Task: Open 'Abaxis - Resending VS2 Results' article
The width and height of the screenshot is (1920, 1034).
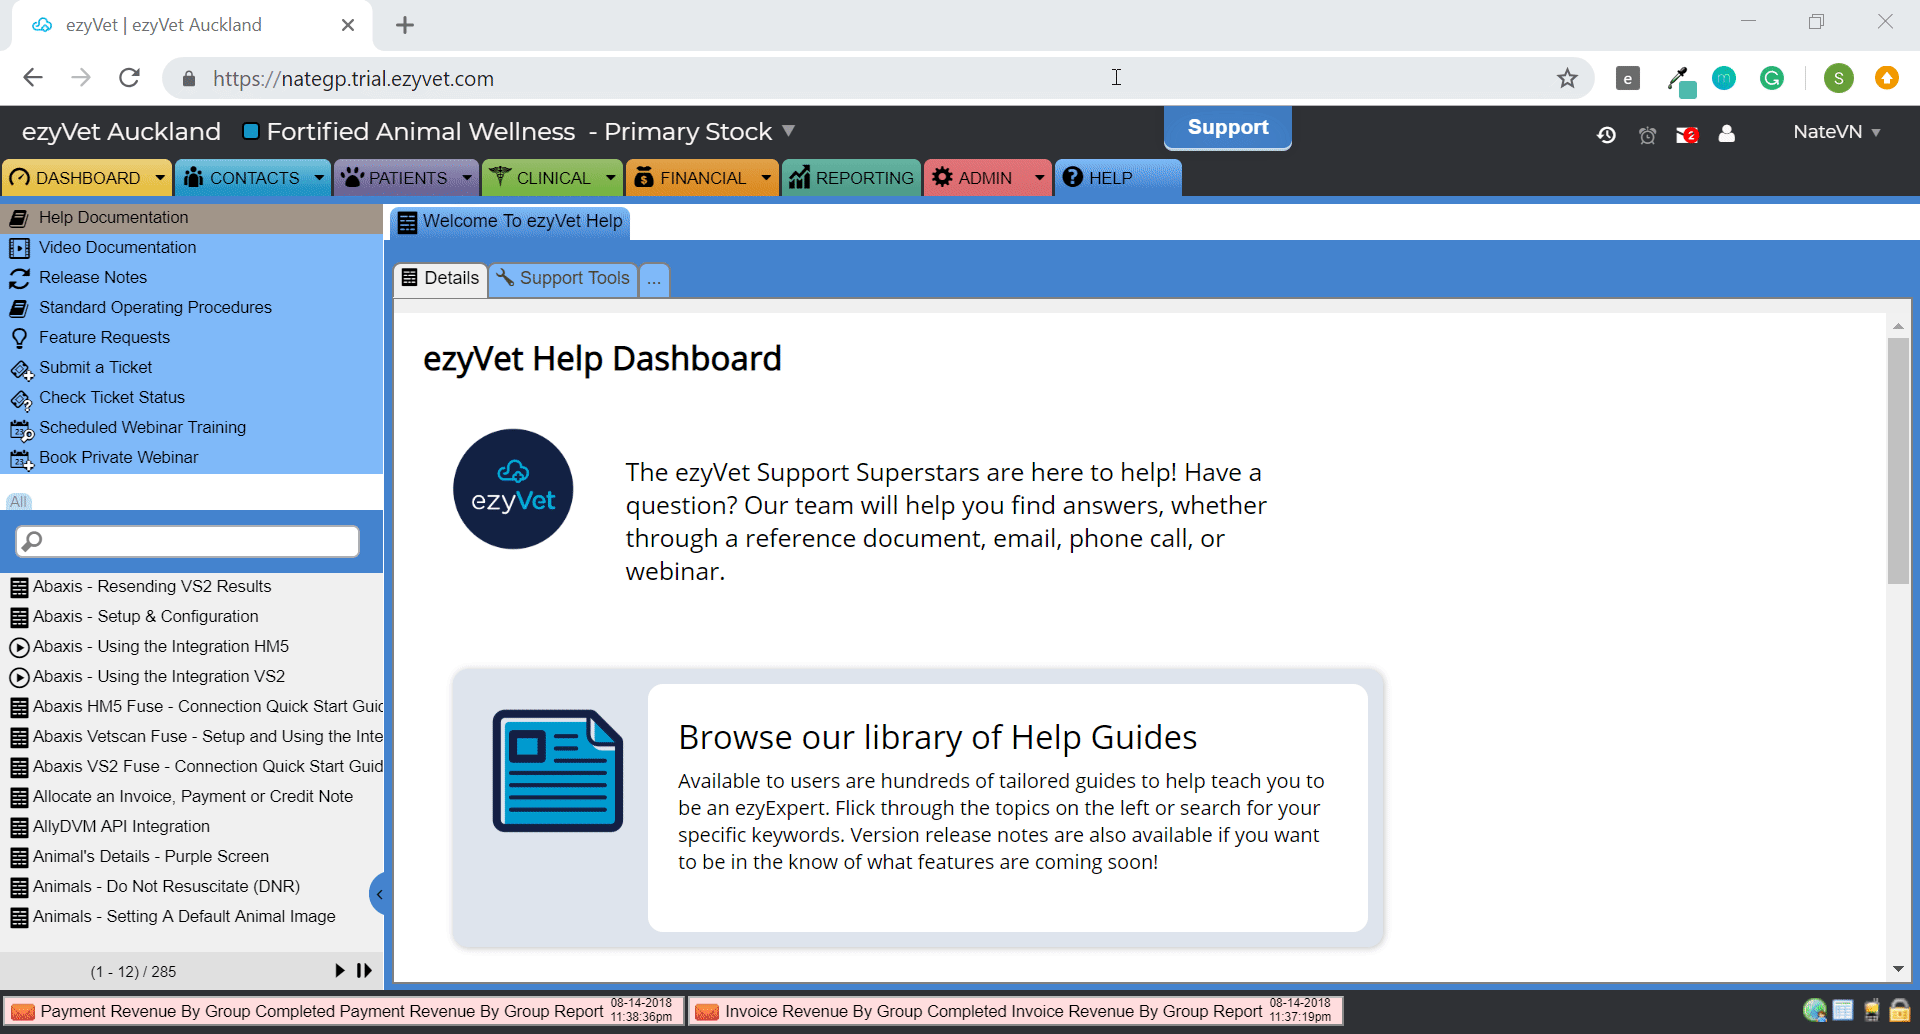Action: tap(152, 587)
